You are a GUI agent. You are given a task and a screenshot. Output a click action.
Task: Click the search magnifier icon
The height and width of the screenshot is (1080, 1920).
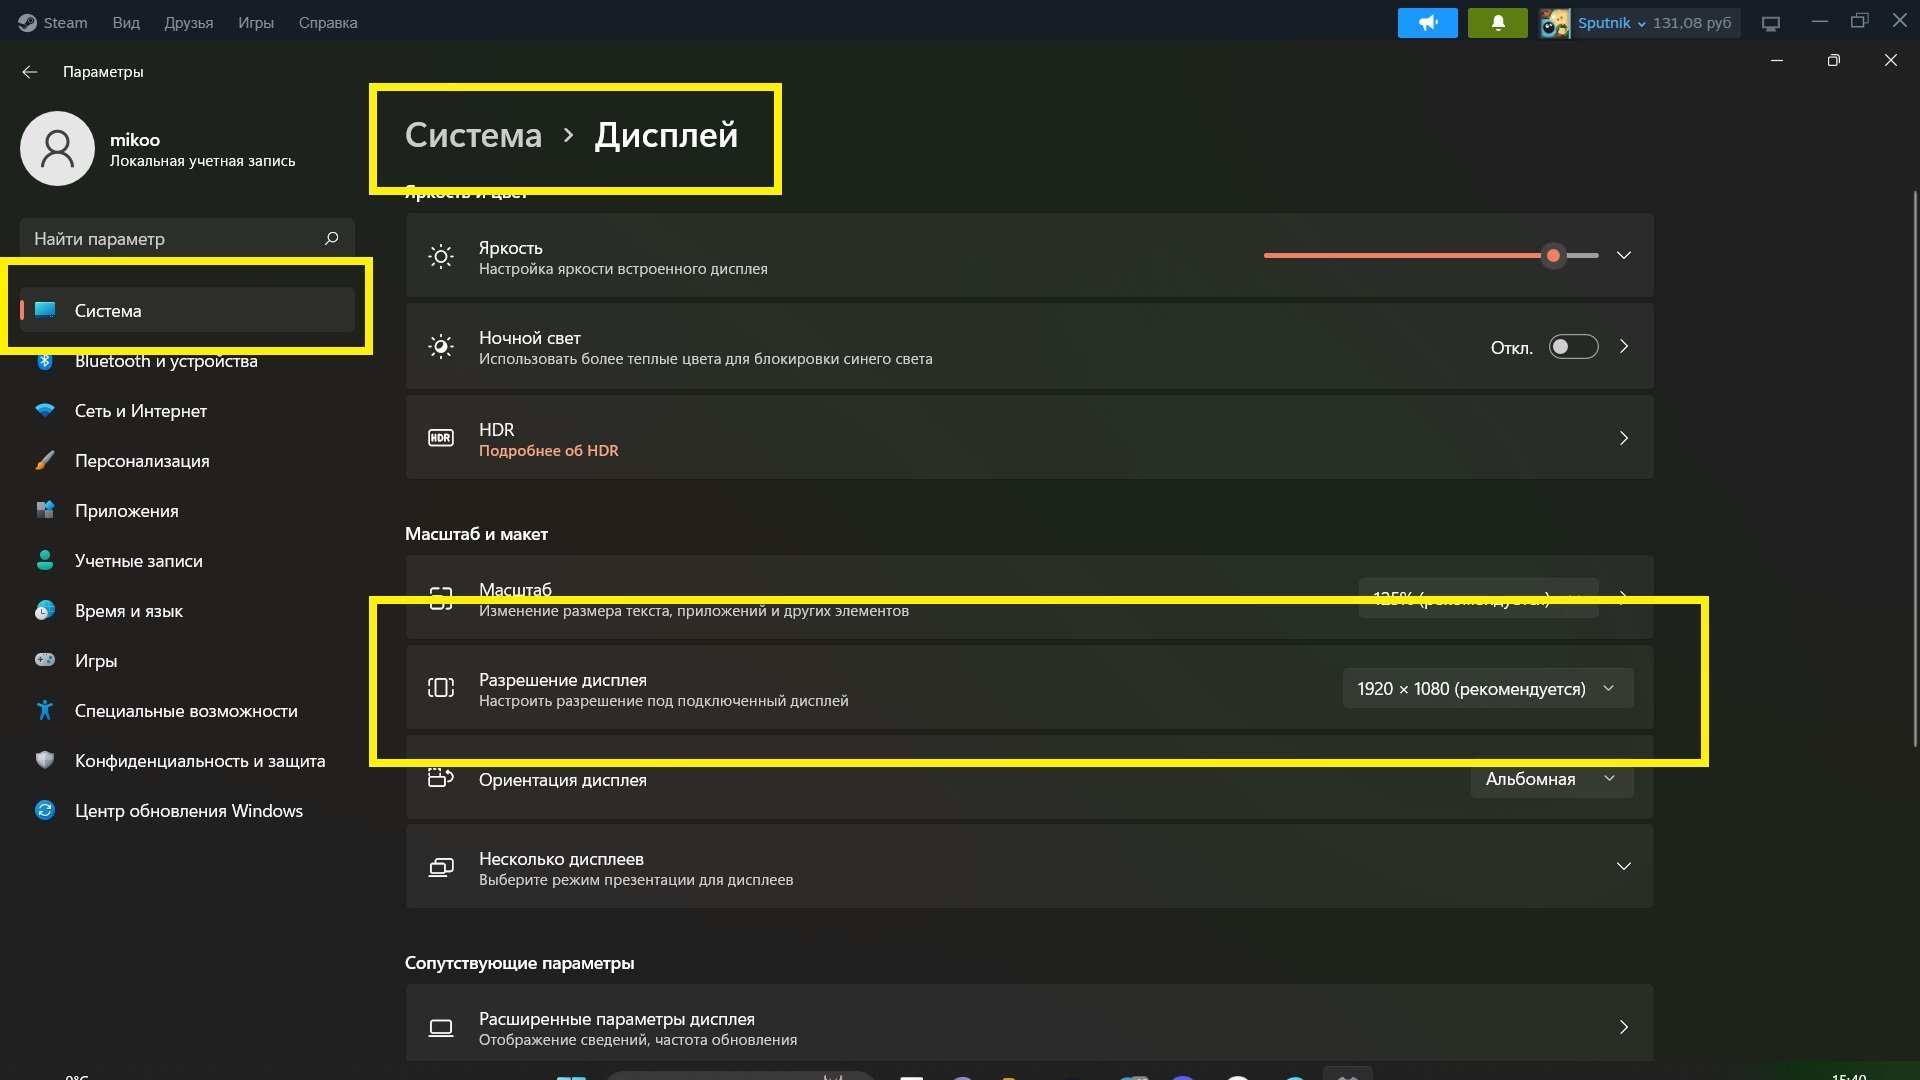(x=331, y=238)
